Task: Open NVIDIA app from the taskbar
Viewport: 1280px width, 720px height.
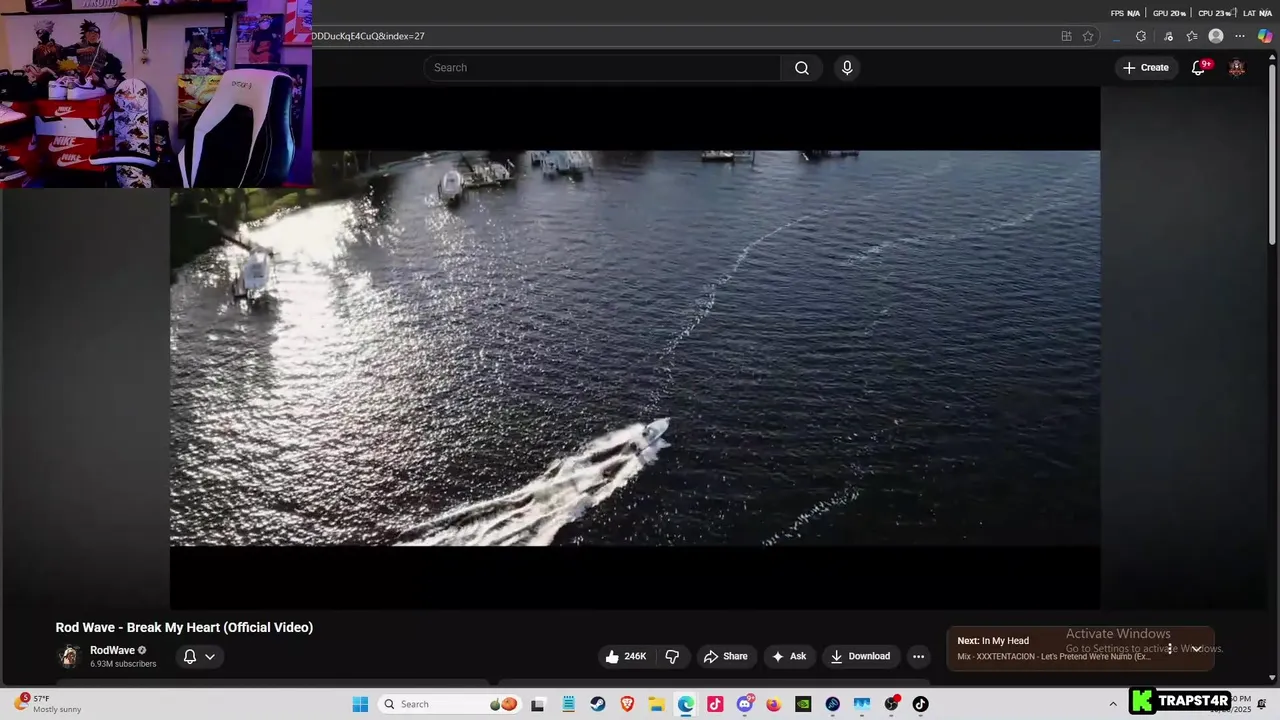Action: pos(803,704)
